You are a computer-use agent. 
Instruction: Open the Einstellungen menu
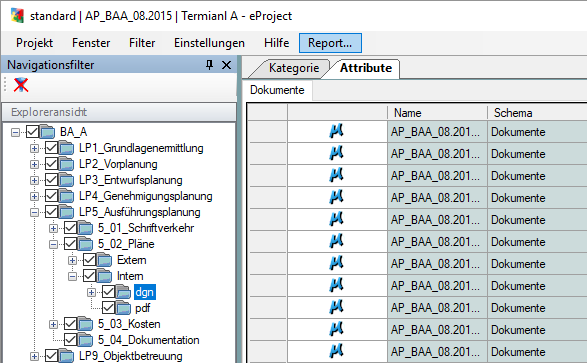(x=209, y=43)
